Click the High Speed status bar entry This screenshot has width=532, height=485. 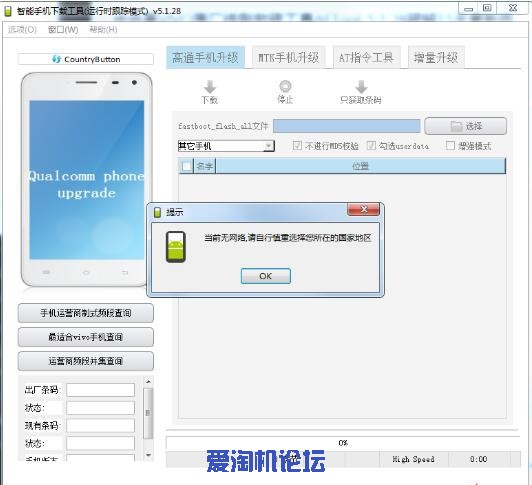[x=413, y=459]
